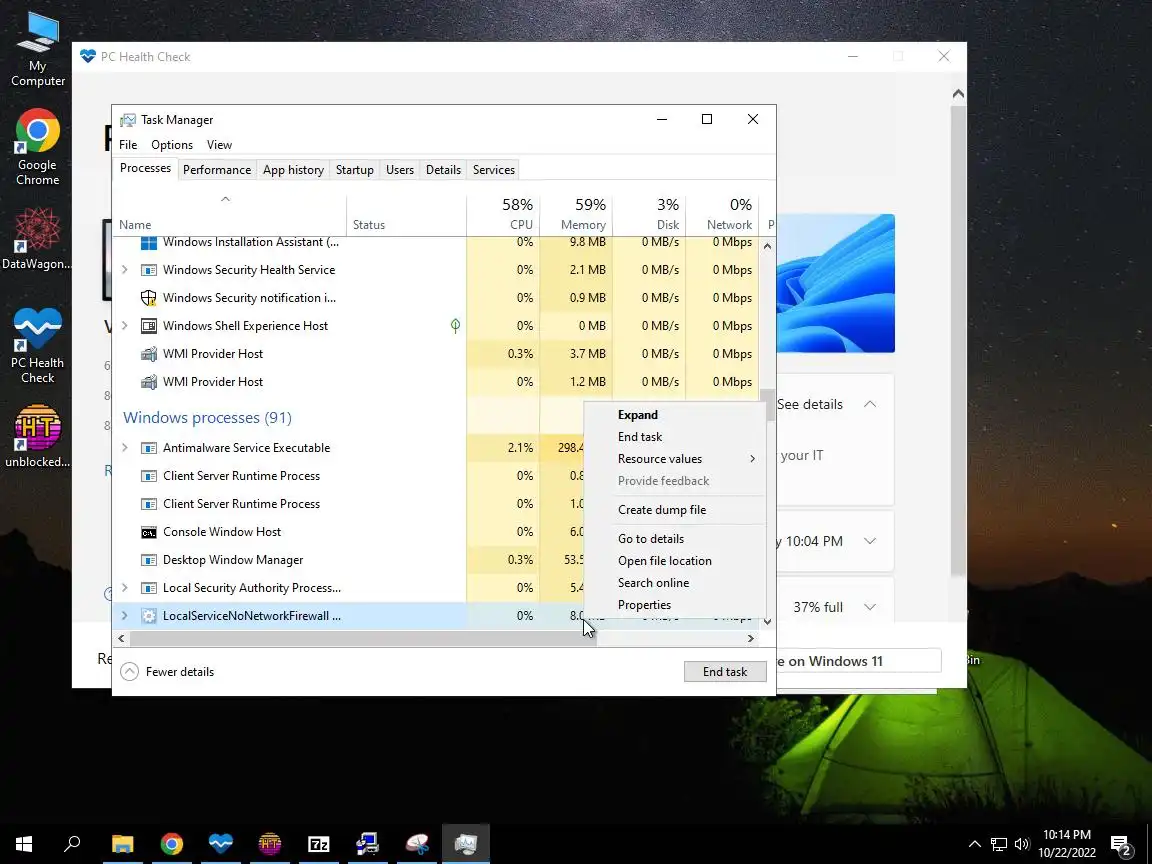Open My Computer desktop icon
Viewport: 1152px width, 864px height.
tap(37, 48)
